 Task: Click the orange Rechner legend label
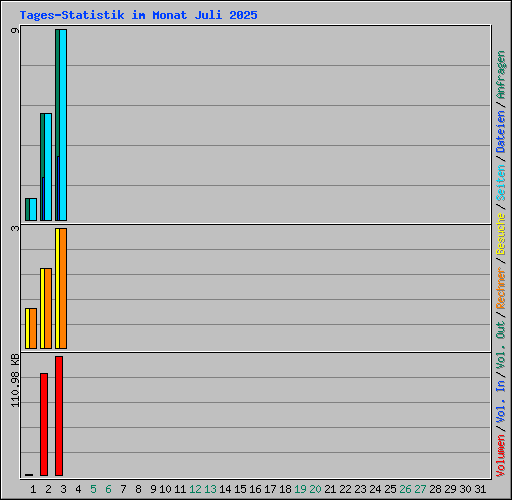click(x=500, y=288)
